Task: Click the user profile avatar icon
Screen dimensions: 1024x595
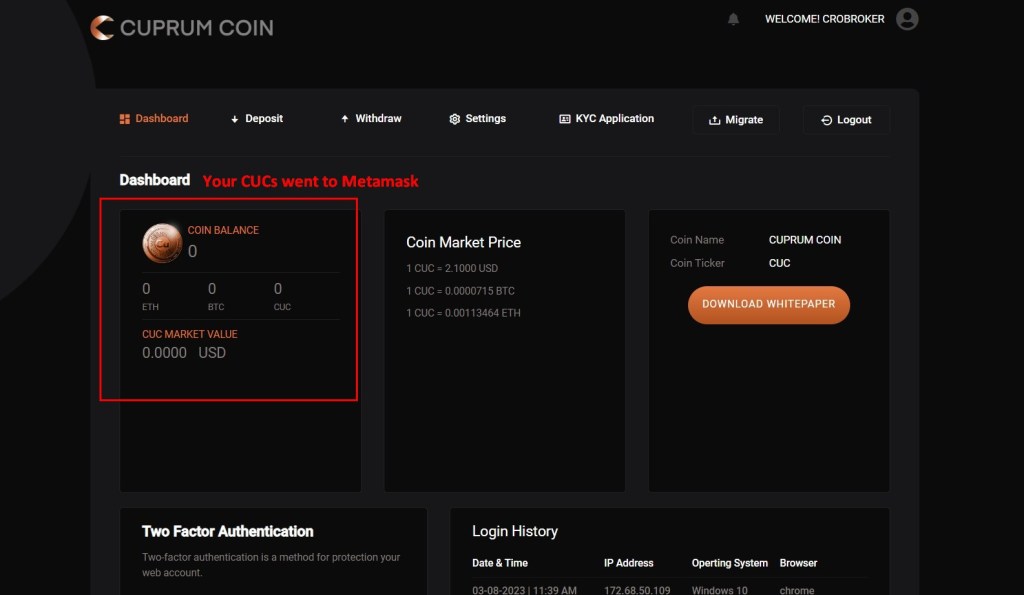Action: (907, 19)
